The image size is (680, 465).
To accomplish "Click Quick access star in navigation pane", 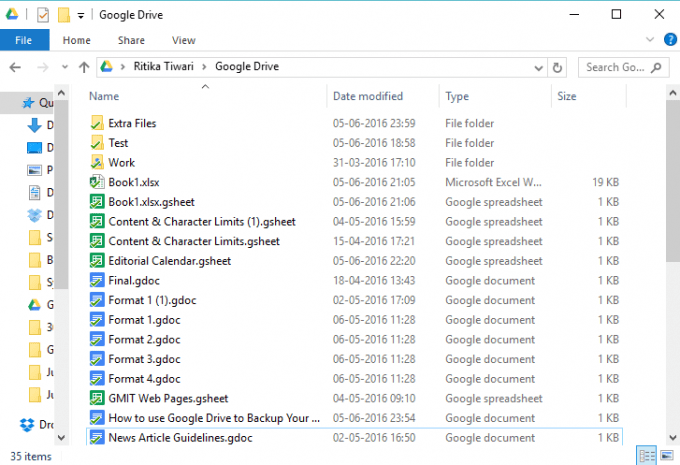I will tap(28, 103).
